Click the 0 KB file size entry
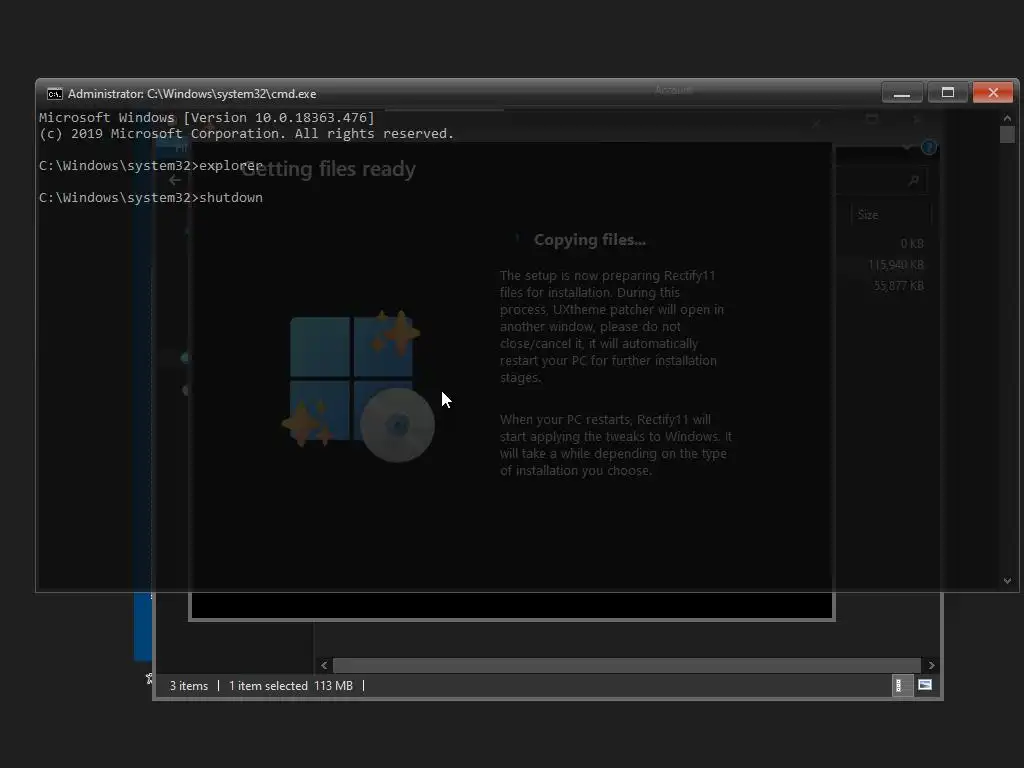The height and width of the screenshot is (768, 1024). point(912,244)
